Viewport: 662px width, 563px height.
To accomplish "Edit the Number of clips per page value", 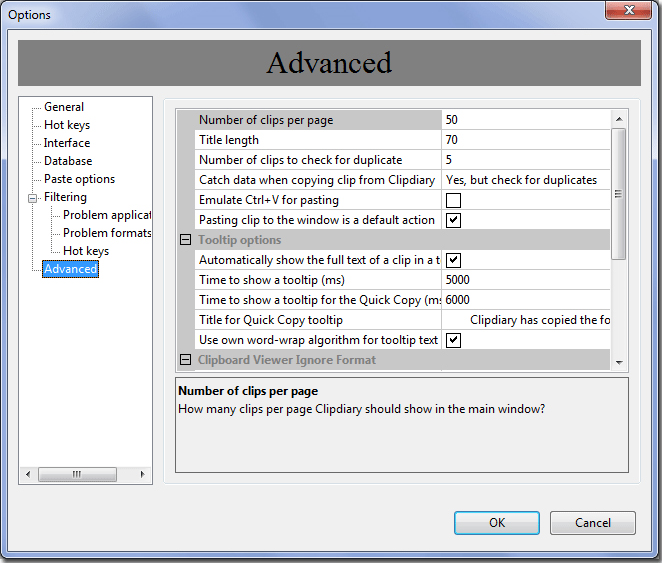I will (x=525, y=120).
